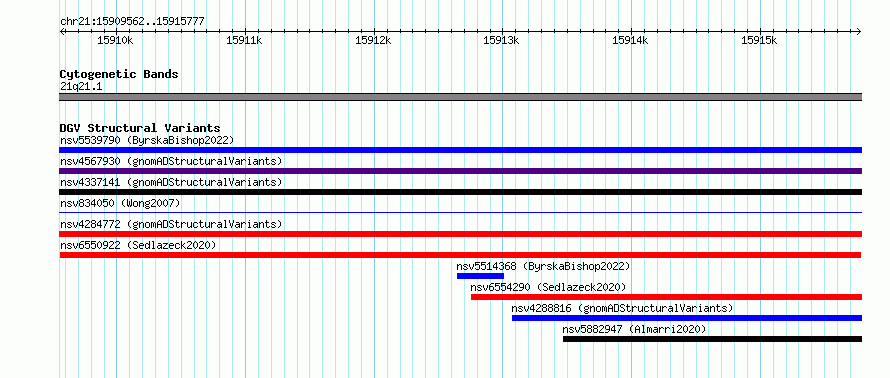Viewport: 890px width, 378px height.
Task: Open the nsv4567930 (gnomADStructuralVariants) label
Action: [171, 161]
